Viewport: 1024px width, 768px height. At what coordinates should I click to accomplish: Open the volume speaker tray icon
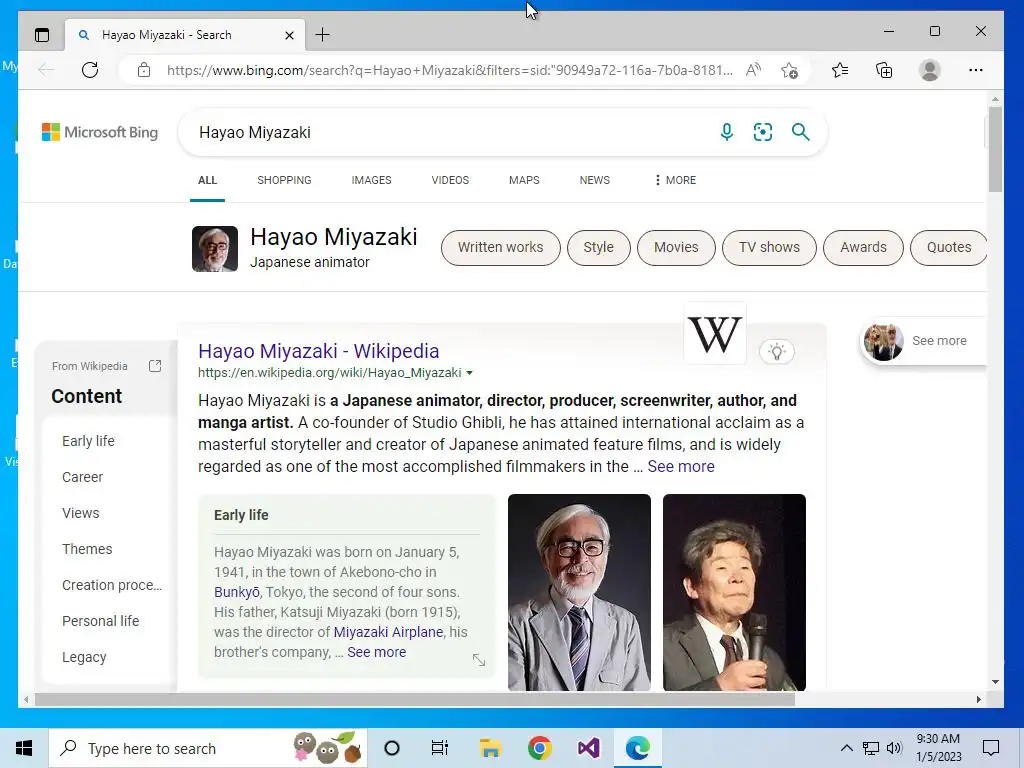(894, 748)
